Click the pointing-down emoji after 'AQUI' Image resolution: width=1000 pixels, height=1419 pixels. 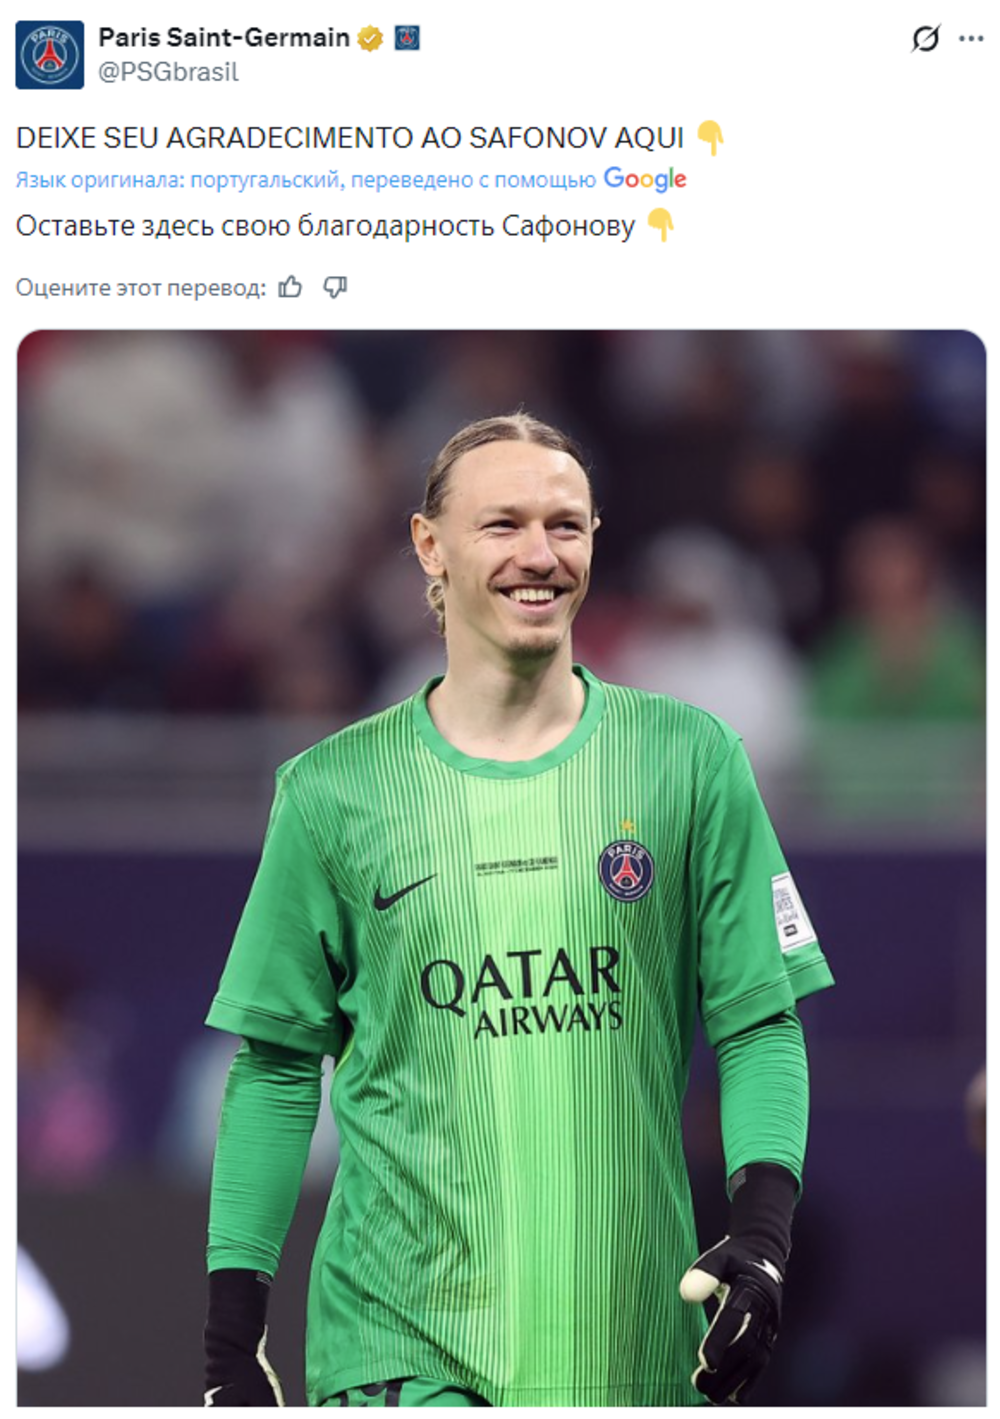pos(710,138)
